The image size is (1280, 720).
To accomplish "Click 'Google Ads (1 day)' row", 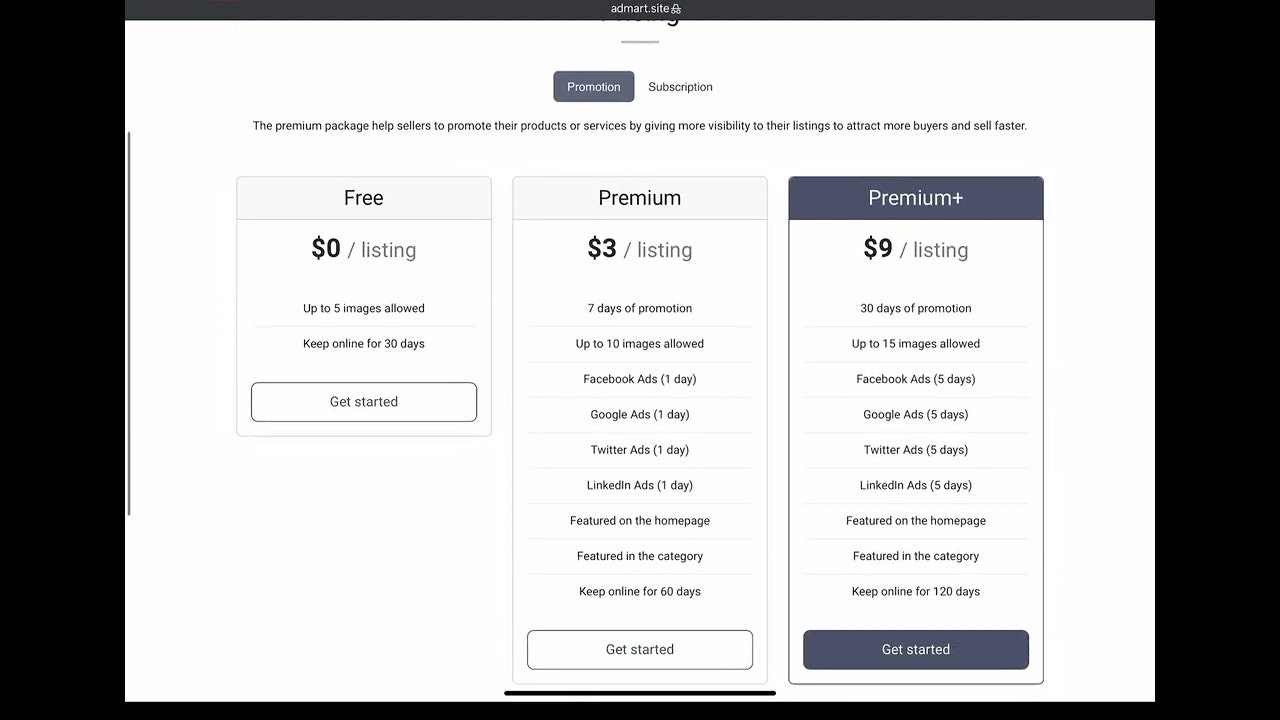I will tap(640, 415).
